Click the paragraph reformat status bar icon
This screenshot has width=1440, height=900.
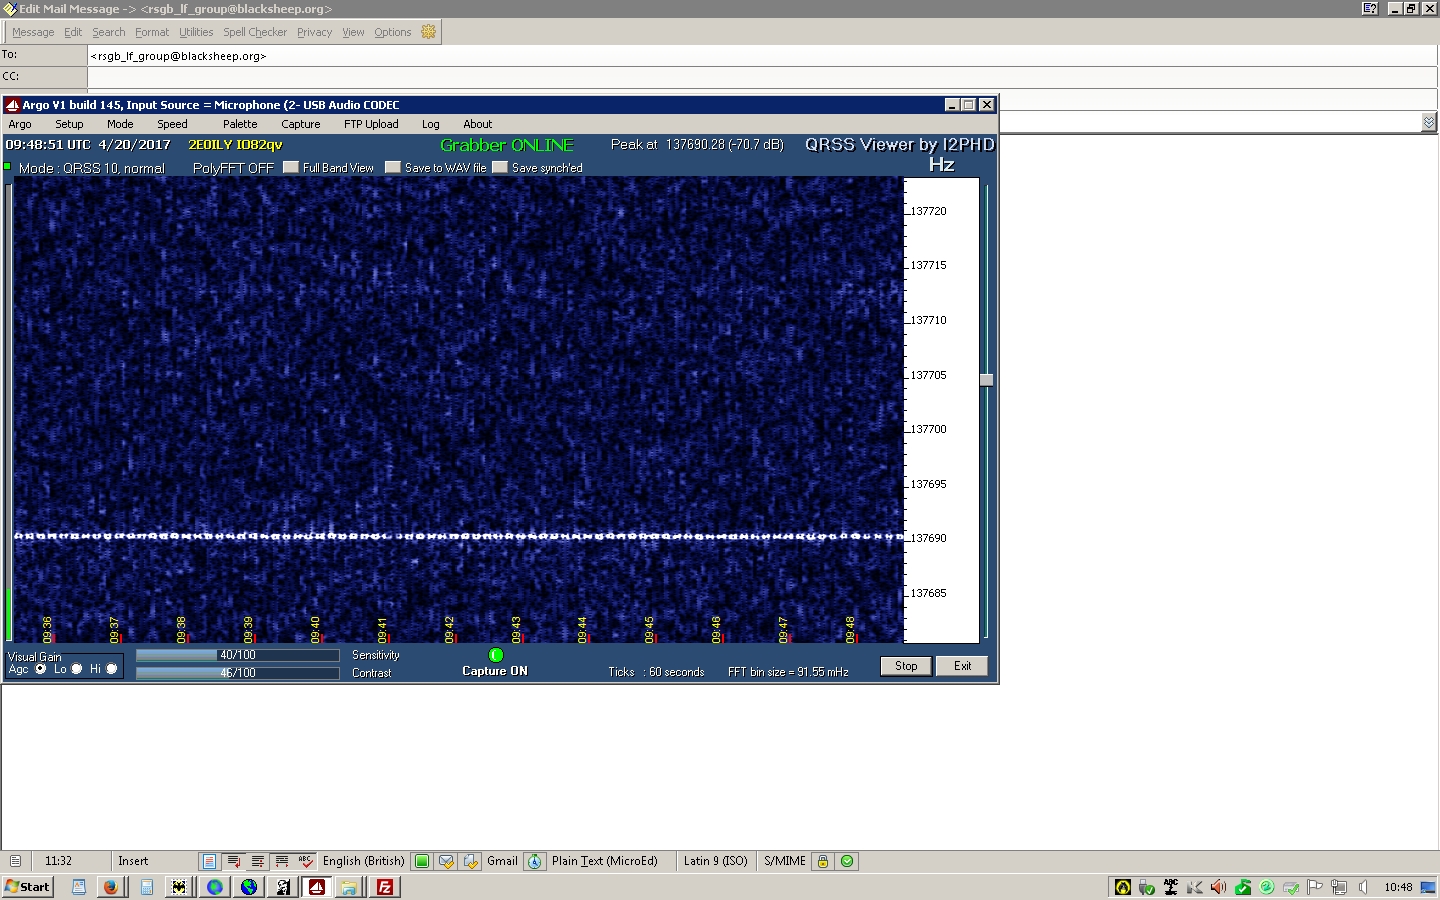(x=281, y=861)
